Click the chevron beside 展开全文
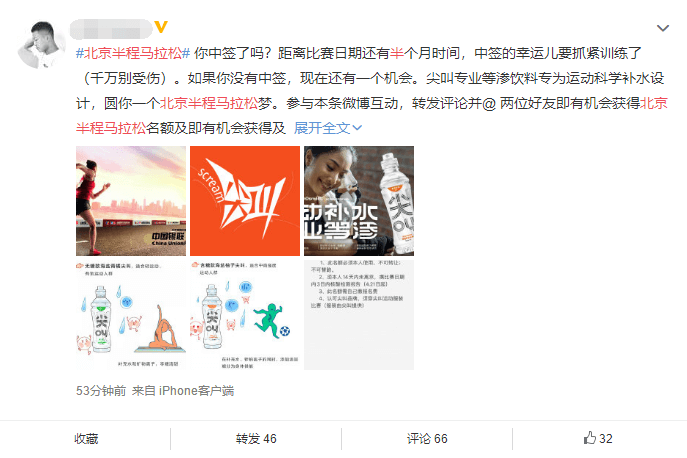This screenshot has width=687, height=458. (357, 128)
